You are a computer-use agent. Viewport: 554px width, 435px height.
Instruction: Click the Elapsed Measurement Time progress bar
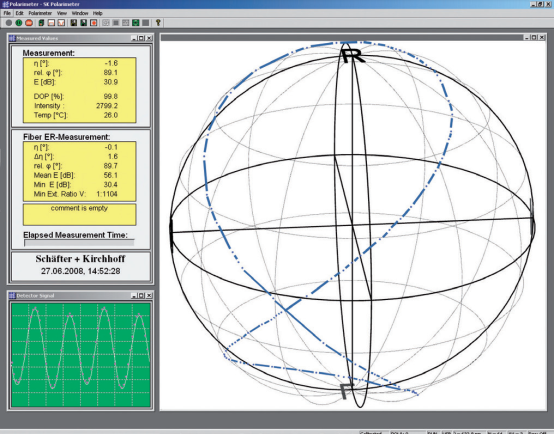[79, 243]
